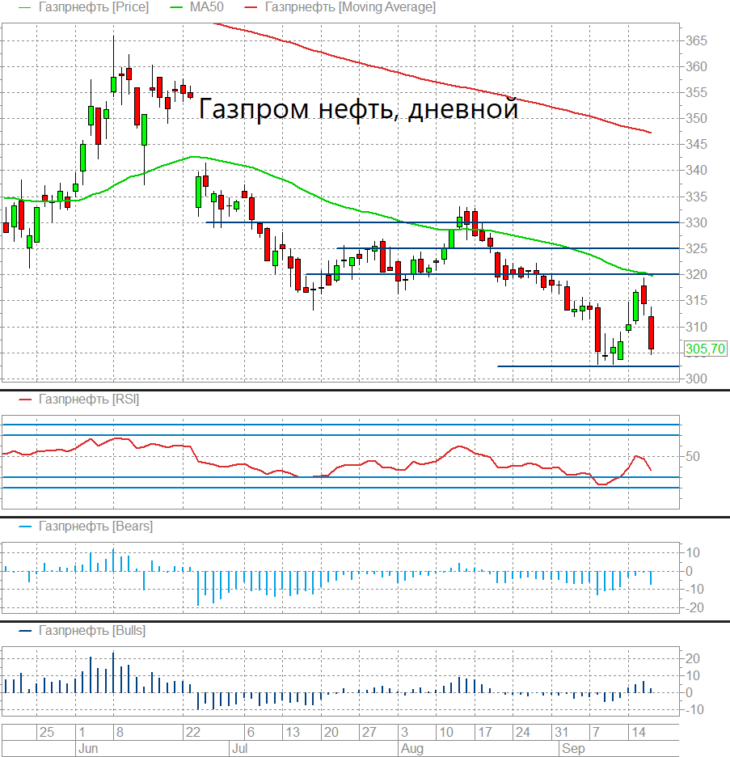Screen dimensions: 730x757
Task: Click the Газпрнефть [Price] legend label
Action: [x=94, y=7]
